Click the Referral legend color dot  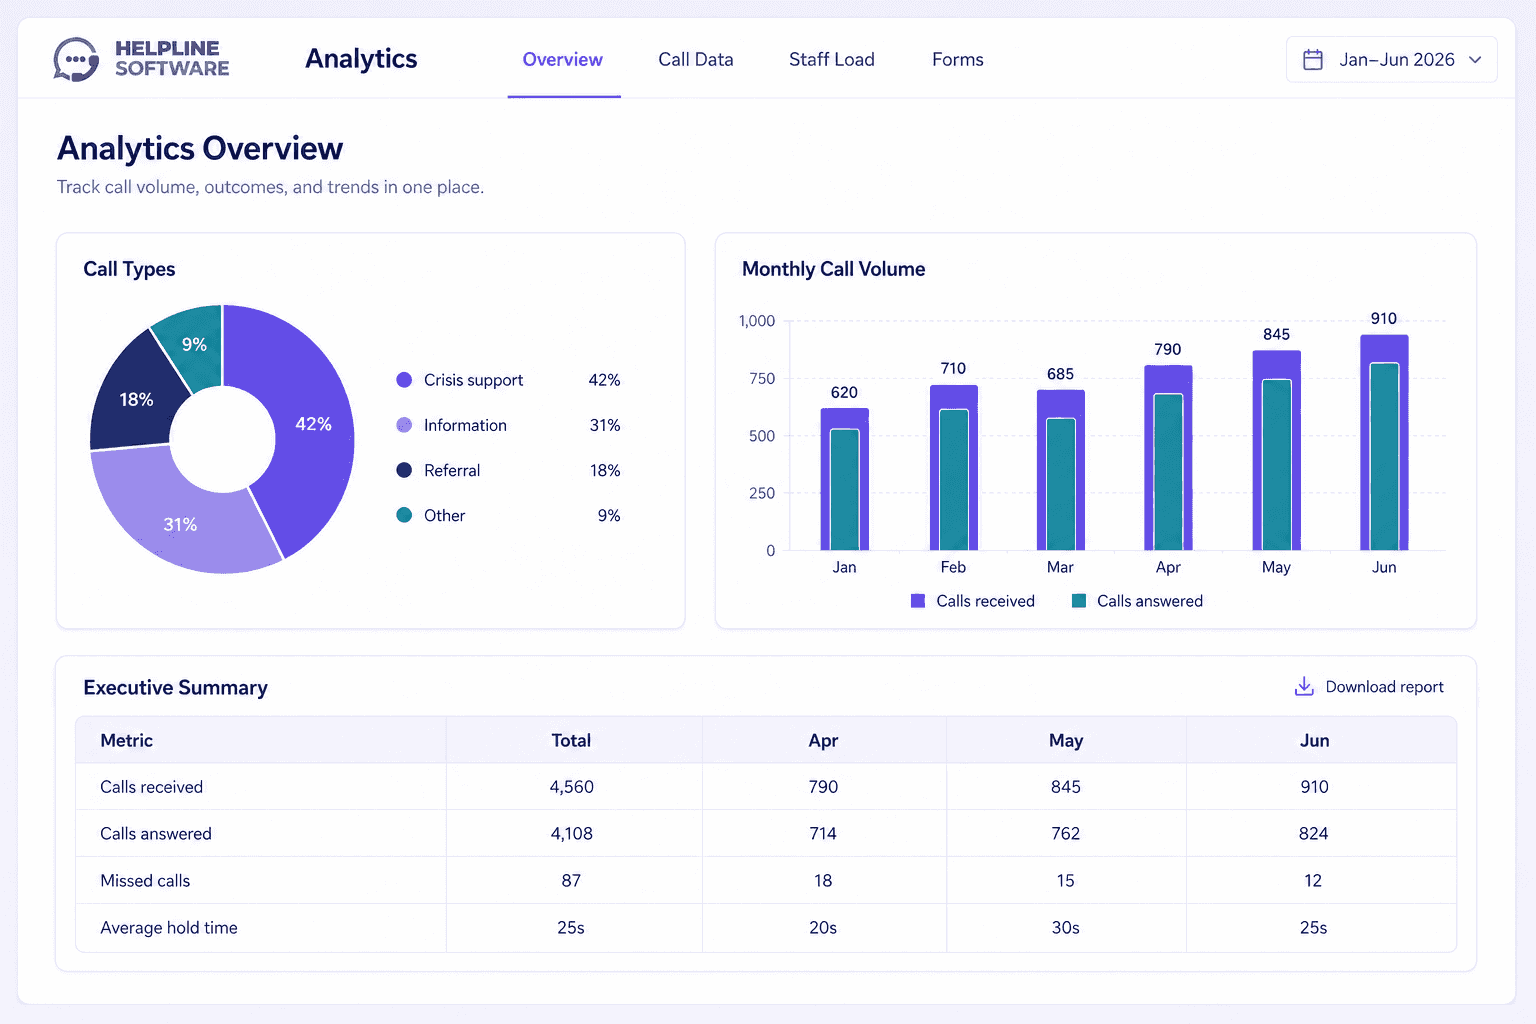404,470
